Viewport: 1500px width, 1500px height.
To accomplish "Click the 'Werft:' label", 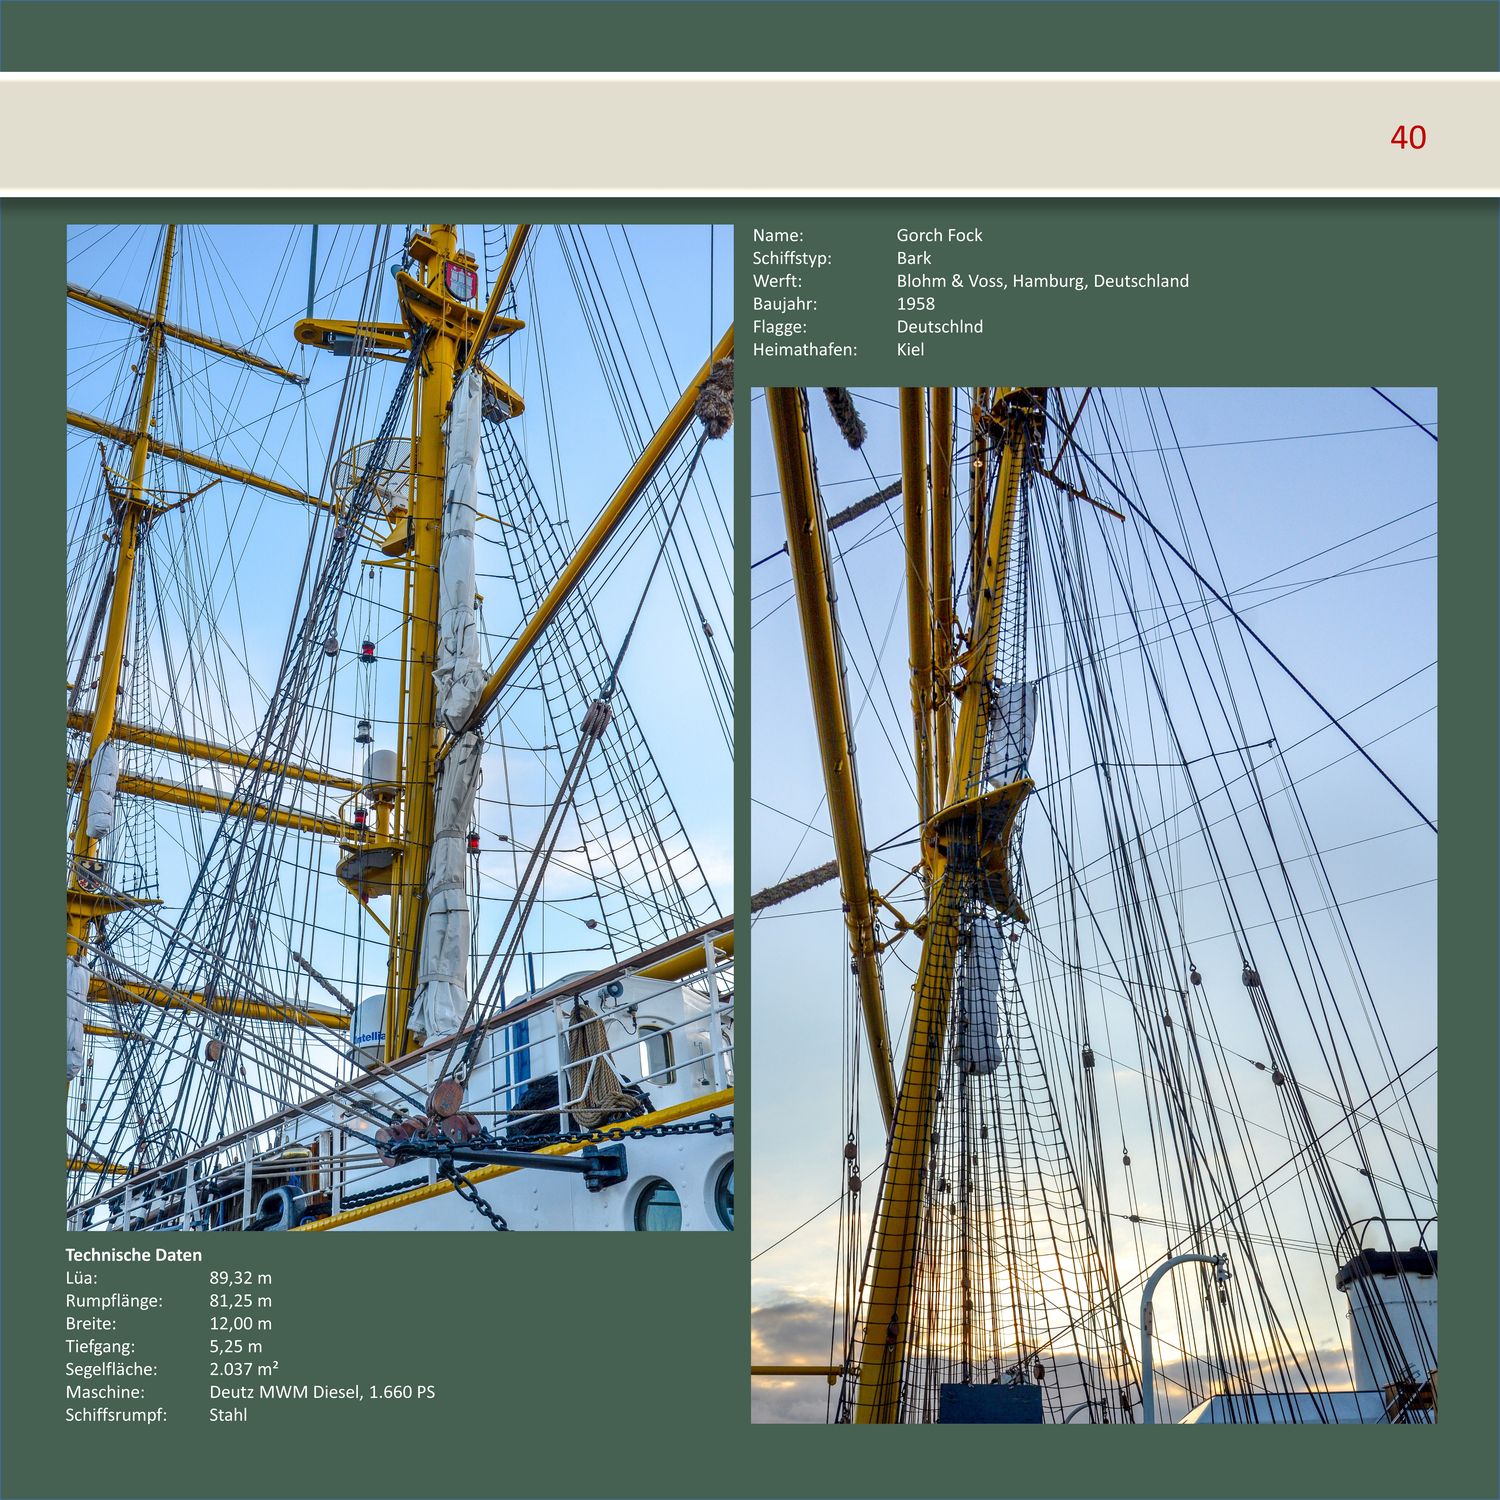I will (777, 281).
